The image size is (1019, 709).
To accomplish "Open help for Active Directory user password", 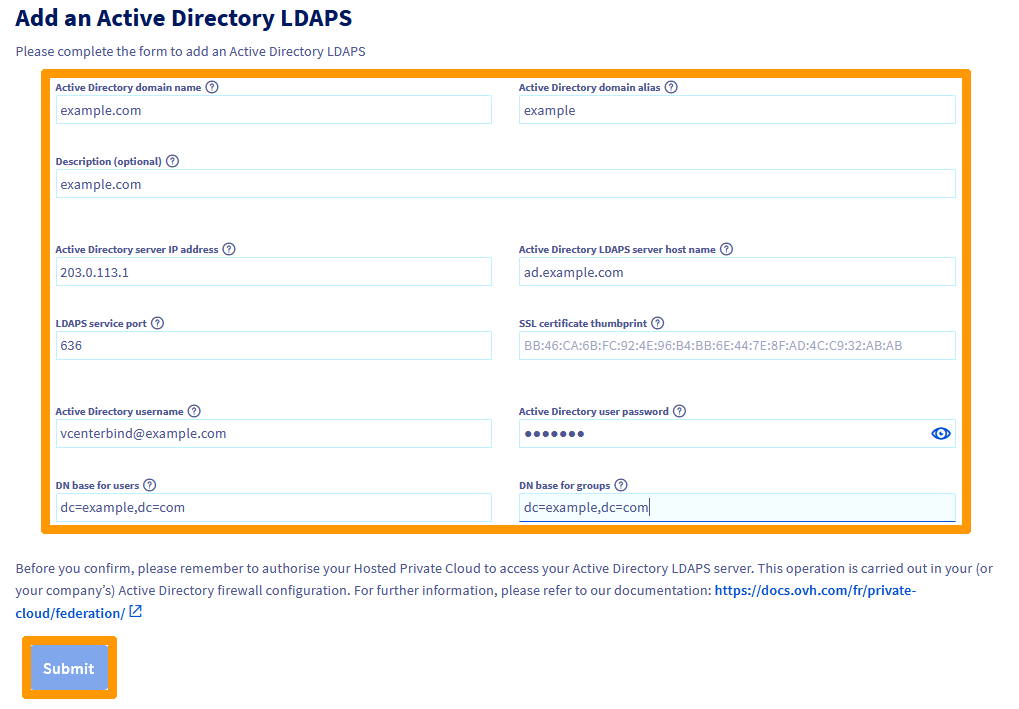I will (x=680, y=411).
